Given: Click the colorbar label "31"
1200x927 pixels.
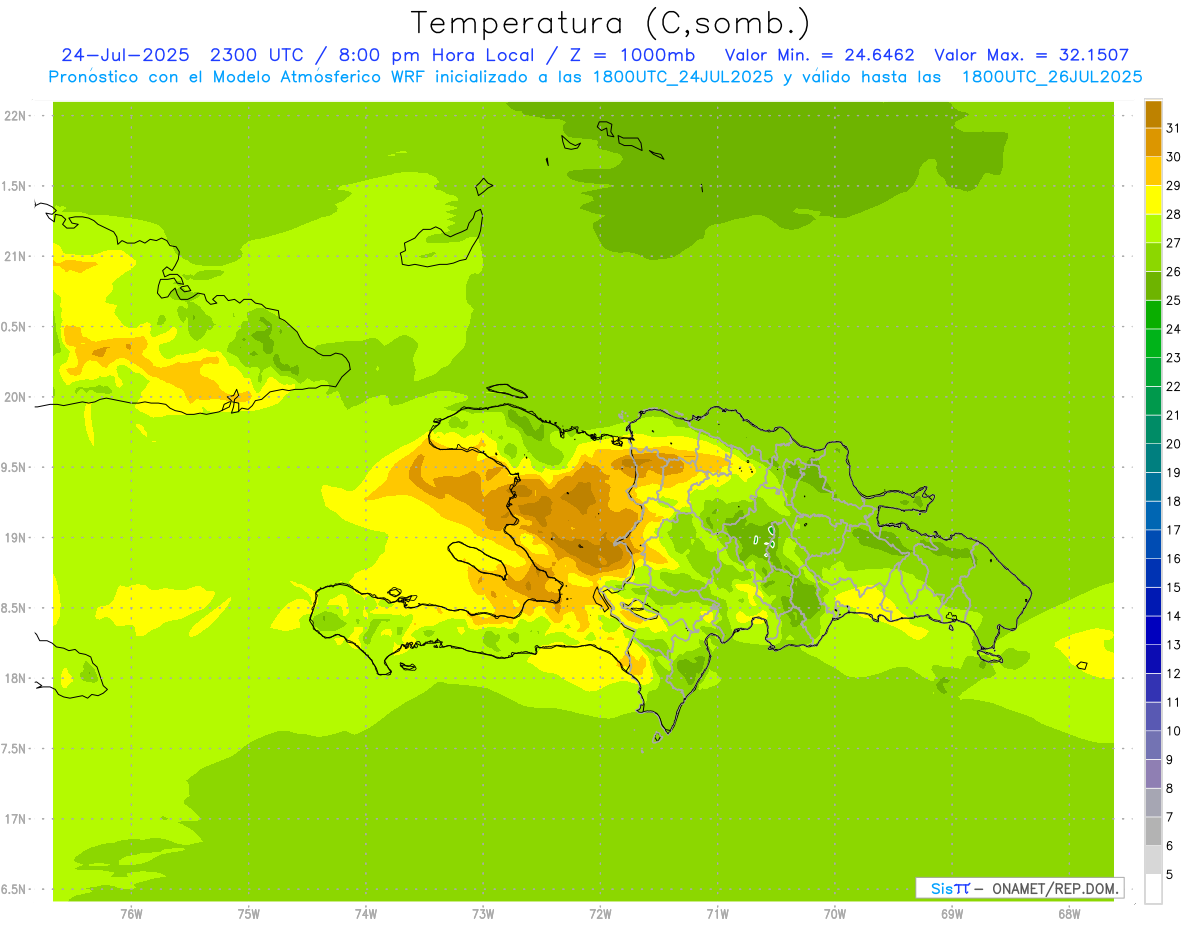Looking at the screenshot, I should [1173, 128].
